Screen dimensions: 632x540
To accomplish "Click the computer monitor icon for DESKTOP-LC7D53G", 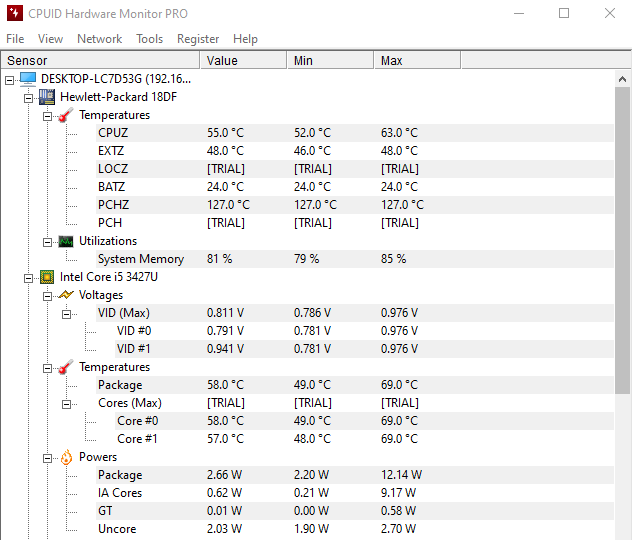I will pos(28,79).
